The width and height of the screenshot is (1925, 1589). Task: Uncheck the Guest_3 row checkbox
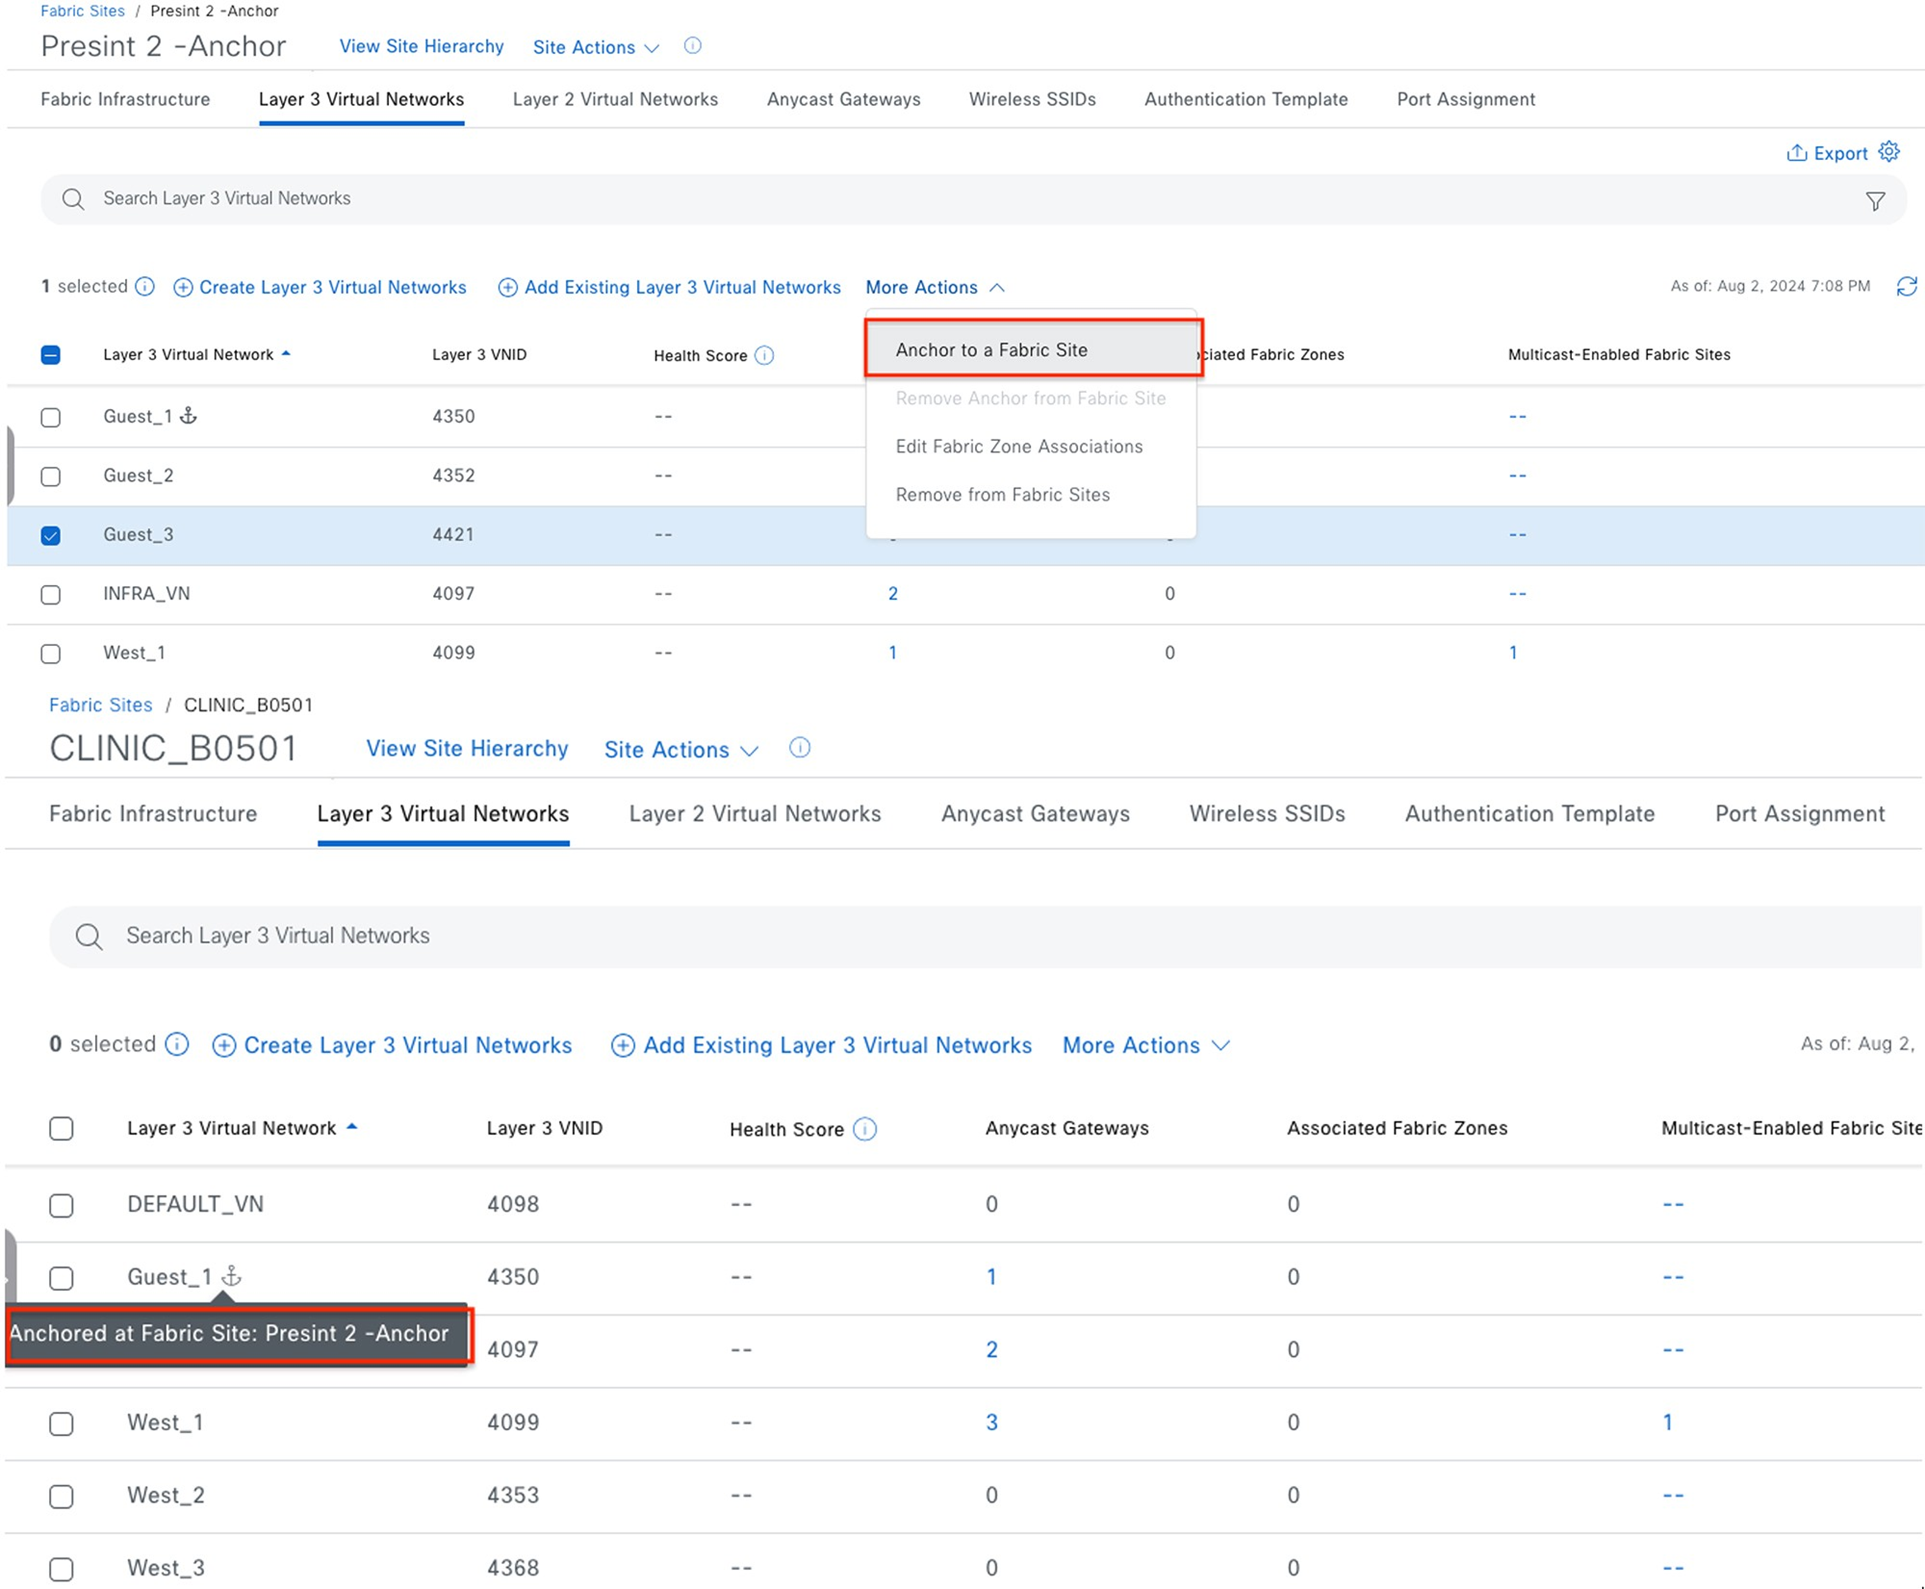pyautogui.click(x=51, y=535)
